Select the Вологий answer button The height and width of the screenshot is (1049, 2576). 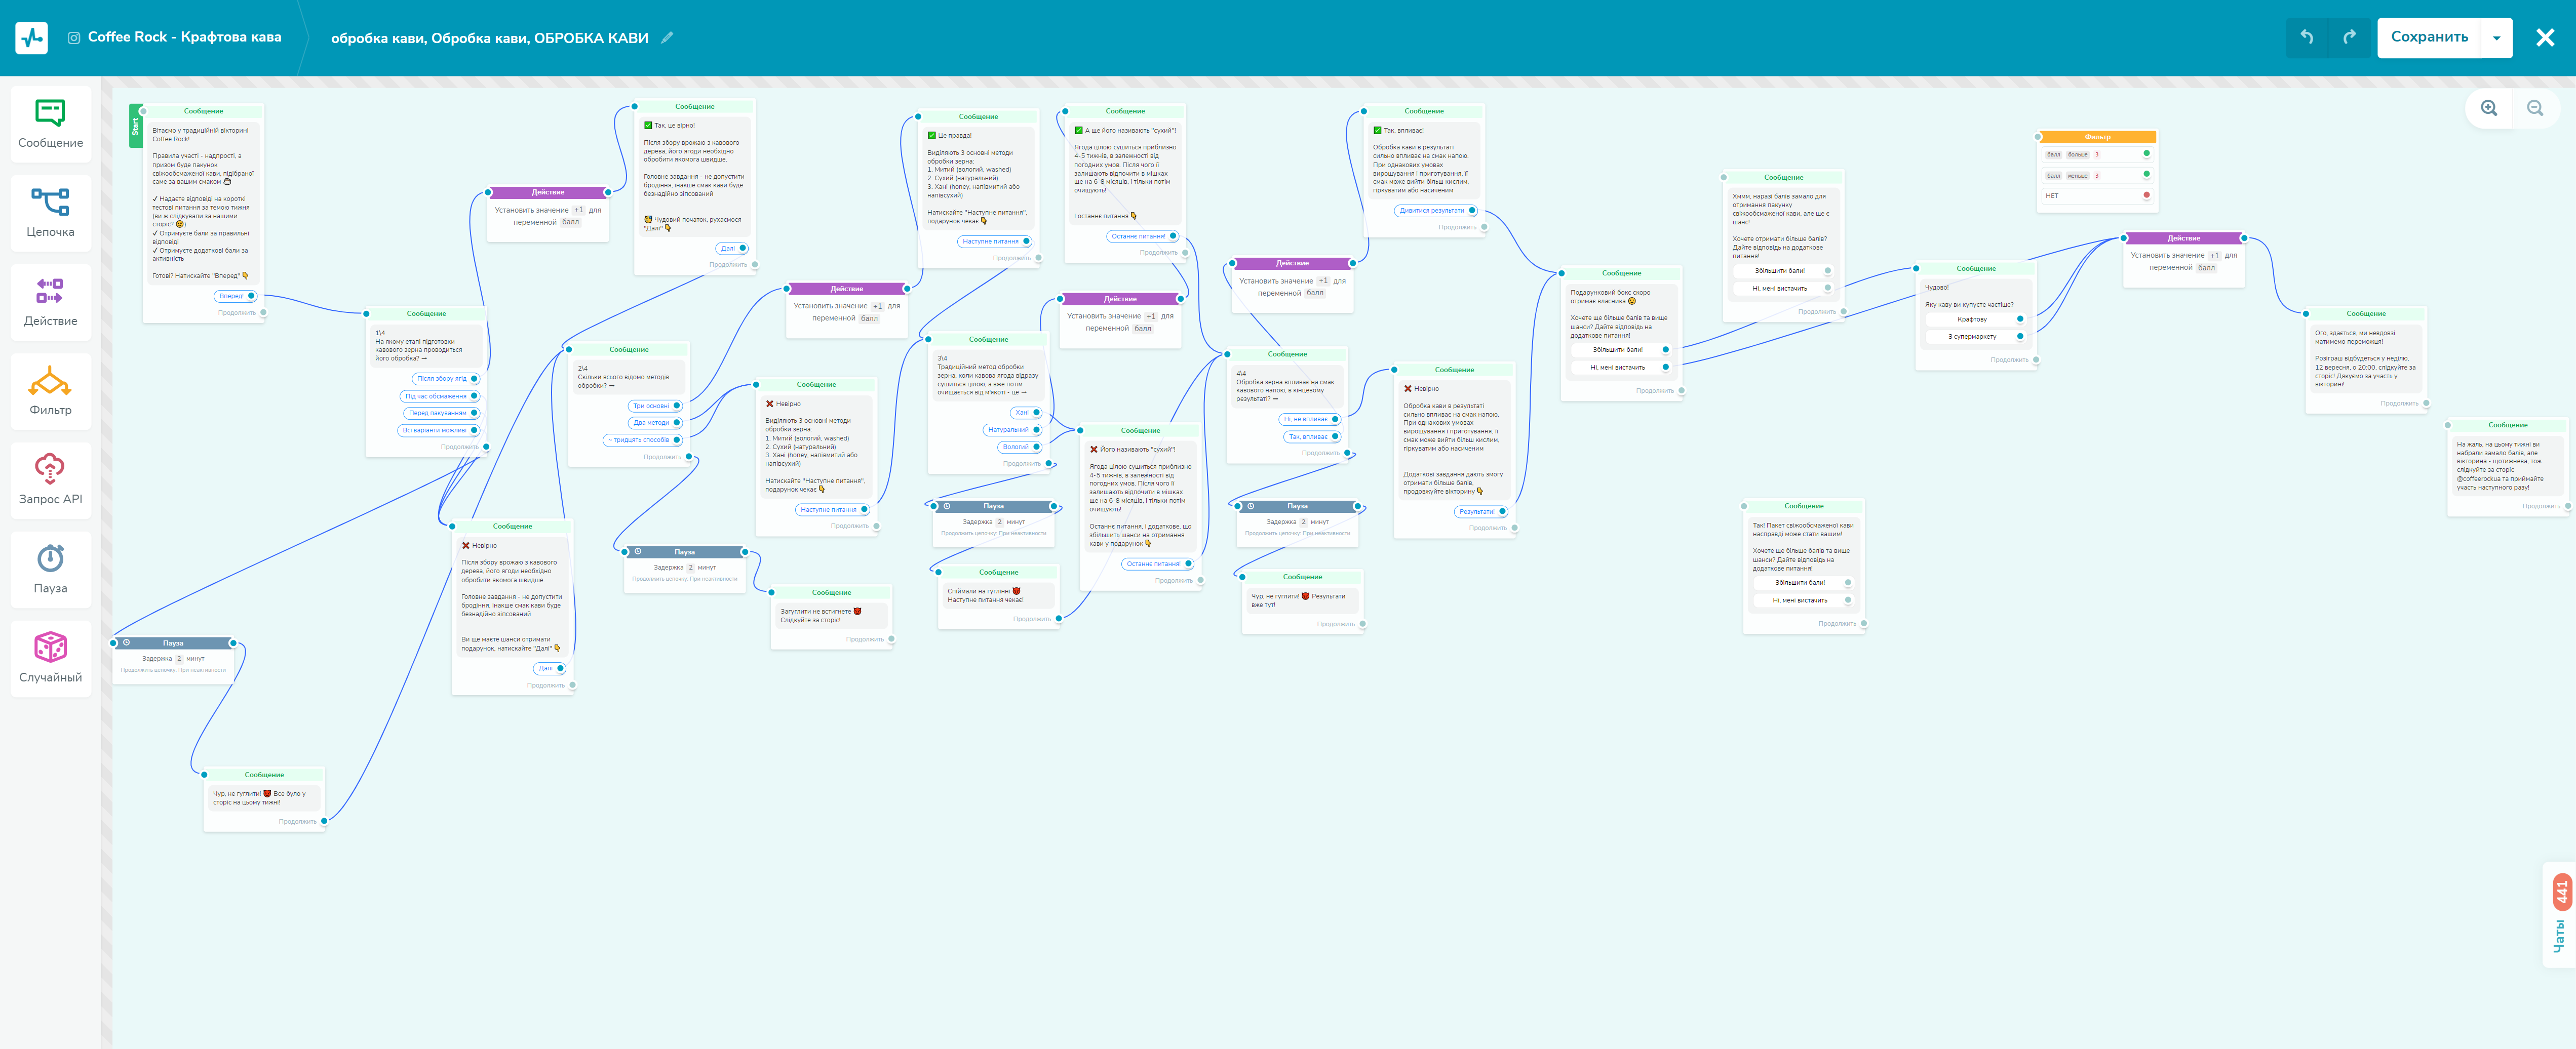[1020, 447]
